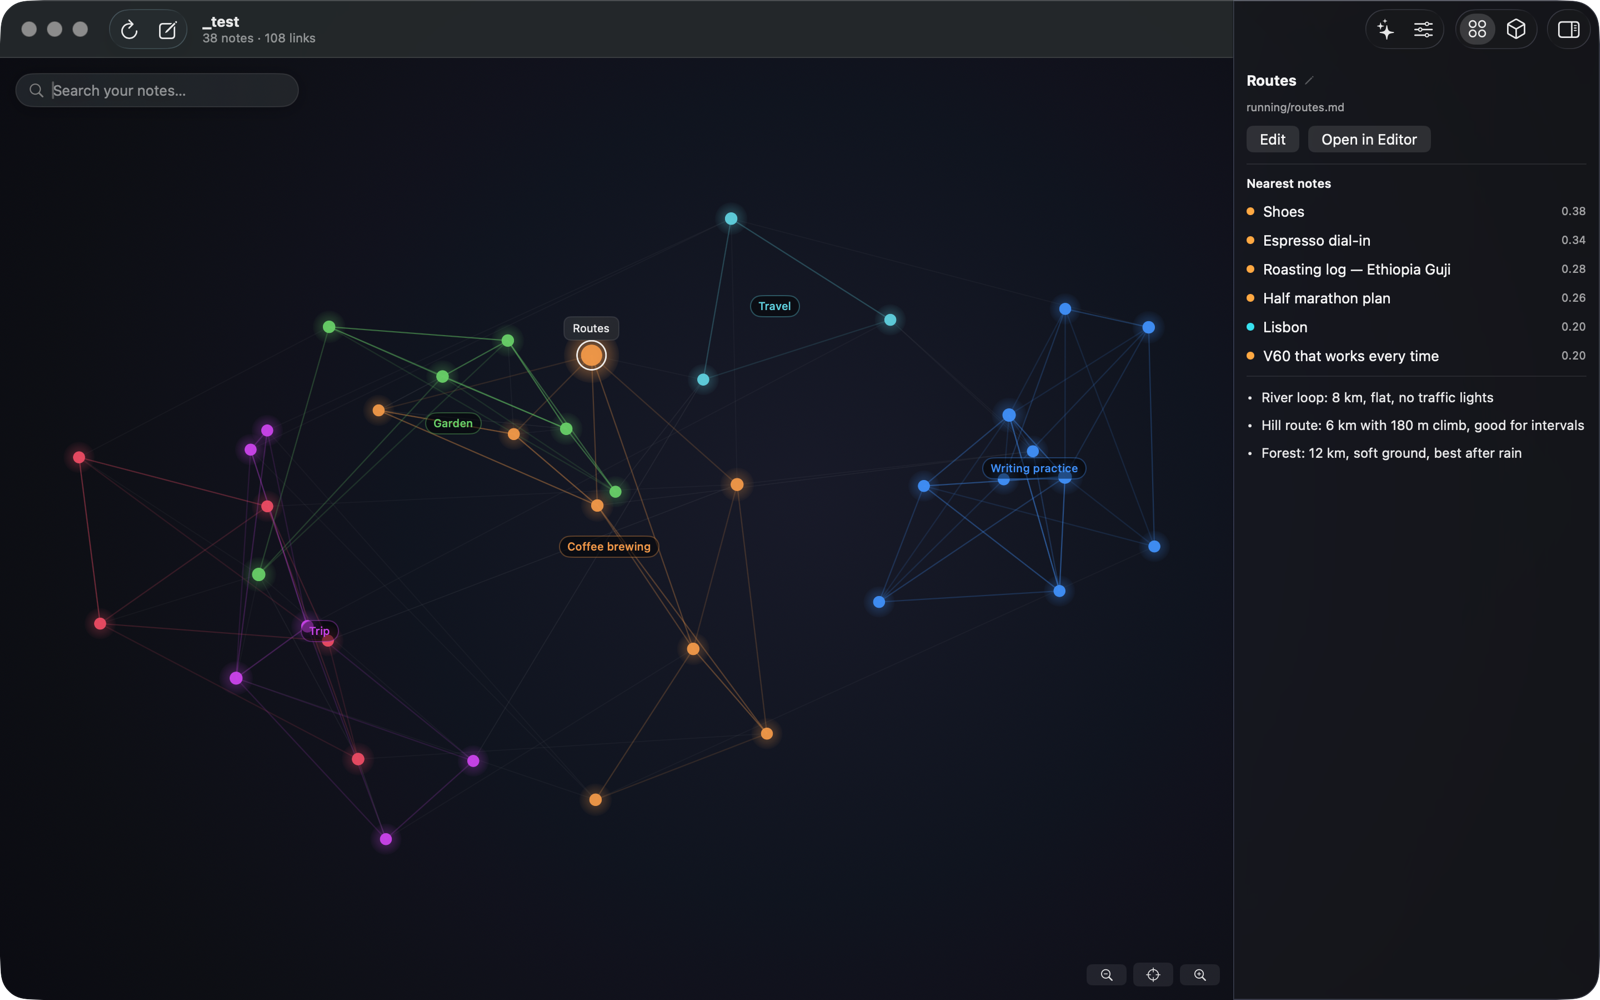This screenshot has height=1000, width=1600.
Task: Create a new note with compose icon
Action: click(x=167, y=30)
